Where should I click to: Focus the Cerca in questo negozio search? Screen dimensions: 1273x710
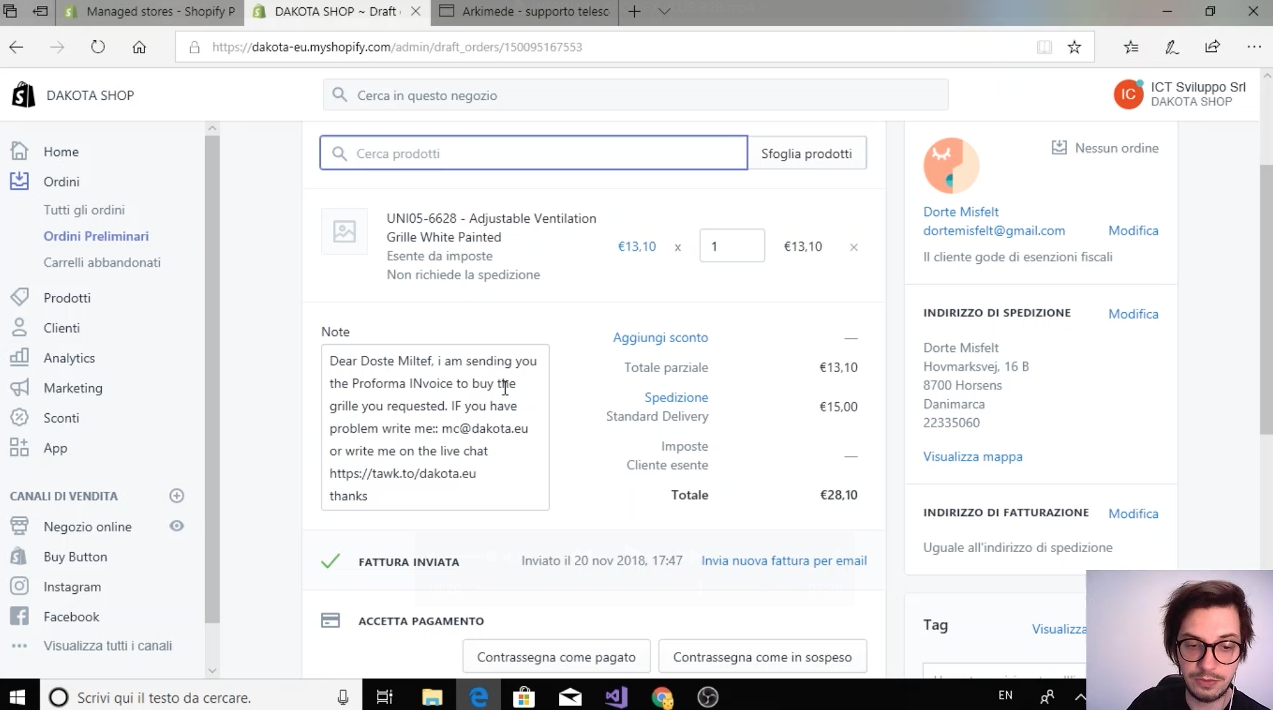click(635, 95)
